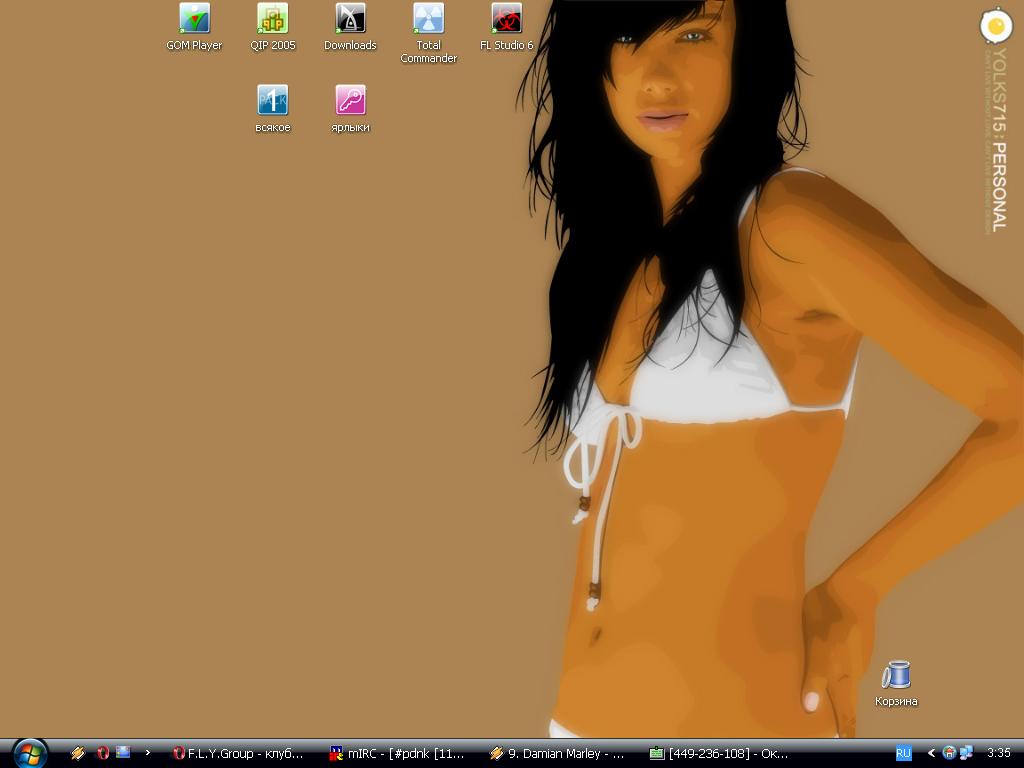Image resolution: width=1024 pixels, height=768 pixels.
Task: Launch FL Studio 6 from desktop
Action: [x=506, y=27]
